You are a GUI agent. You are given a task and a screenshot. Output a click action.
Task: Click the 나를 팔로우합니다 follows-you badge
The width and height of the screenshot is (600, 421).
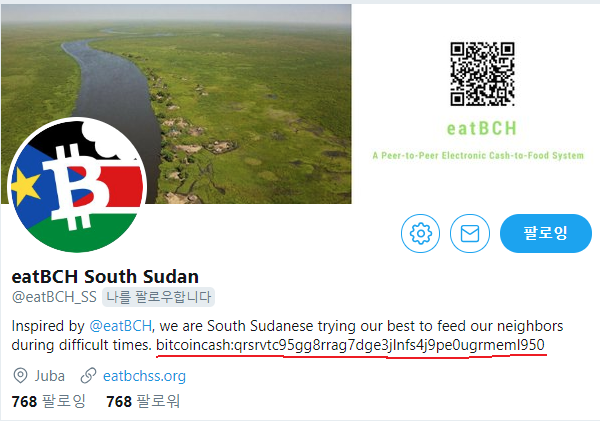(158, 297)
